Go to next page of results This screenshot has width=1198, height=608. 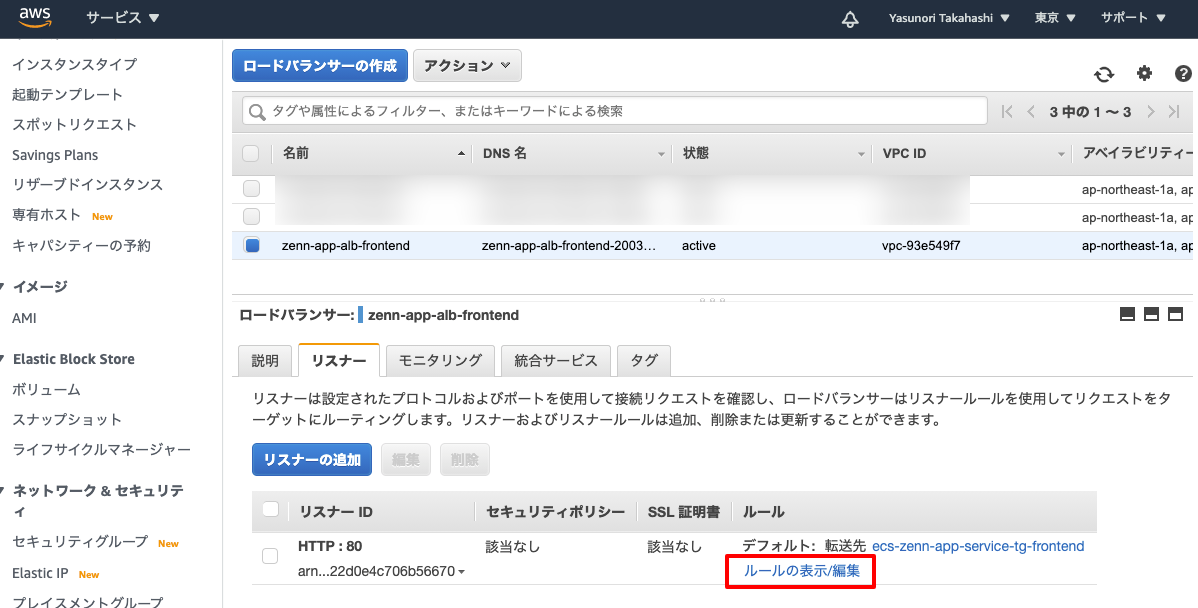pyautogui.click(x=1151, y=112)
